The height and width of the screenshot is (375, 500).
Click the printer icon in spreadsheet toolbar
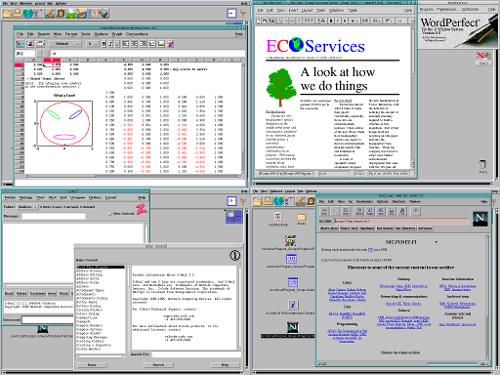pyautogui.click(x=40, y=44)
